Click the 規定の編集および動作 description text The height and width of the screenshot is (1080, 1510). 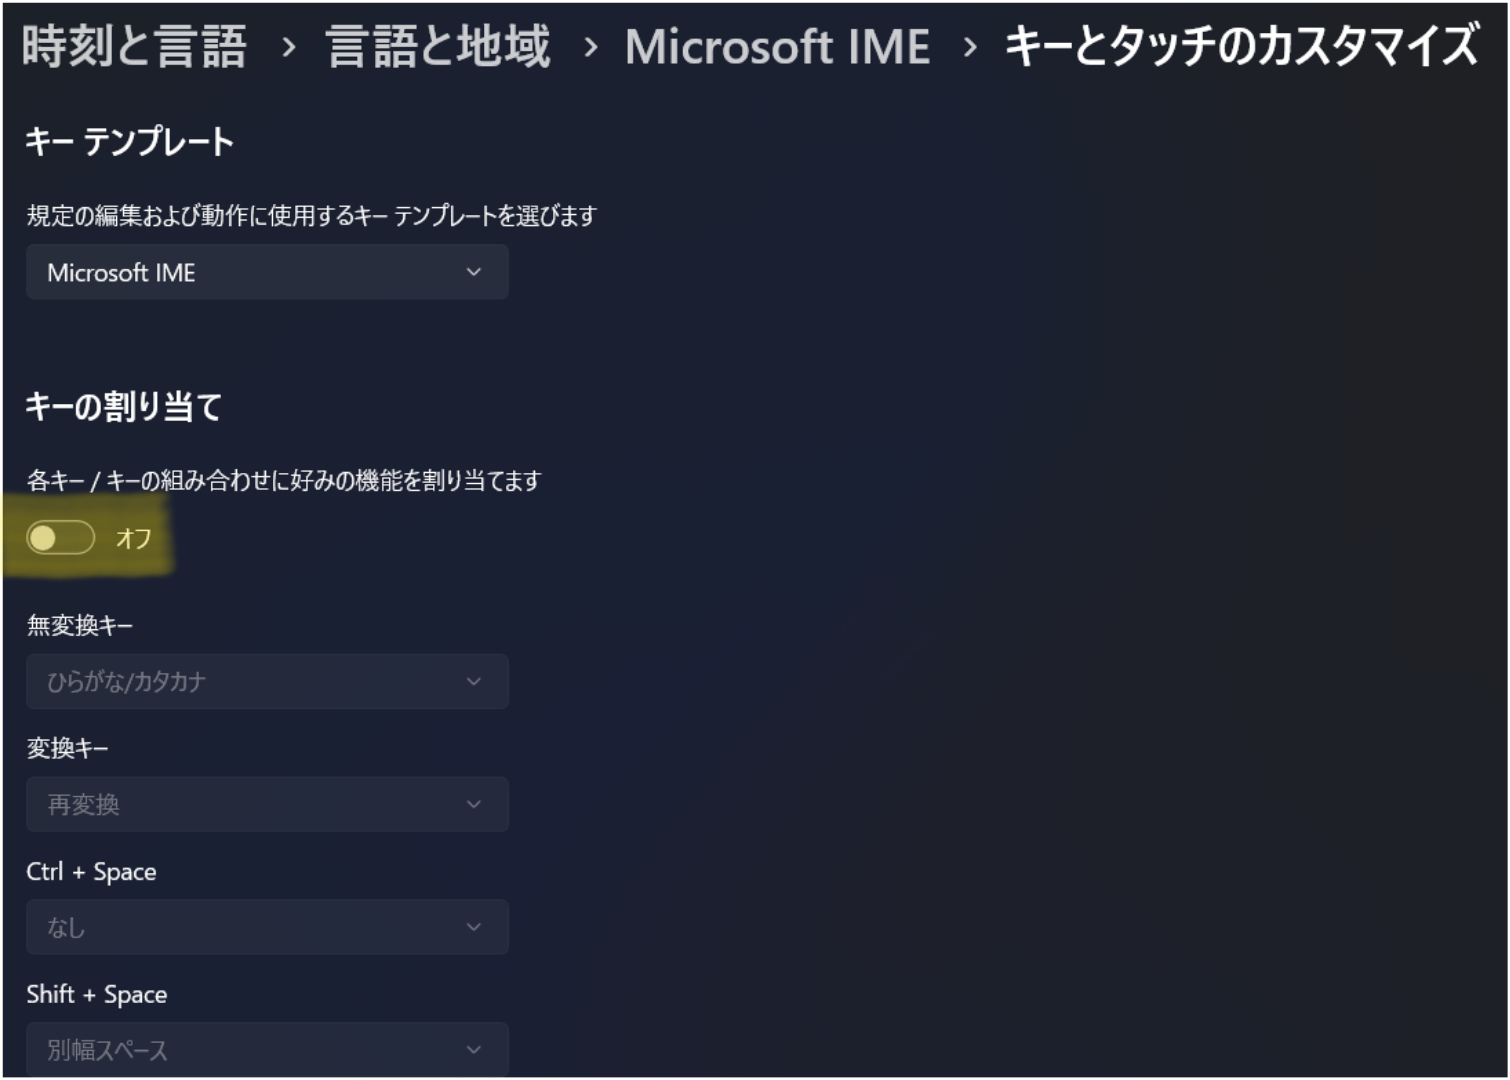pyautogui.click(x=312, y=216)
